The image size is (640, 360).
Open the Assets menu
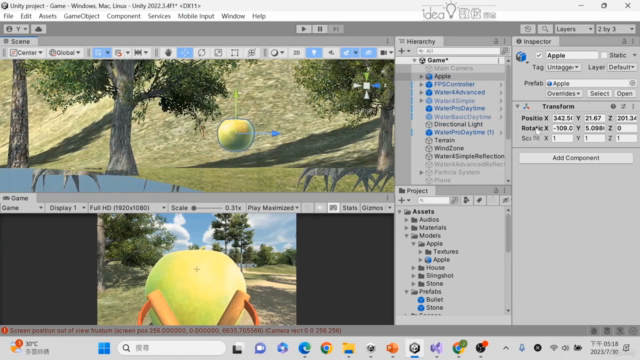(47, 16)
